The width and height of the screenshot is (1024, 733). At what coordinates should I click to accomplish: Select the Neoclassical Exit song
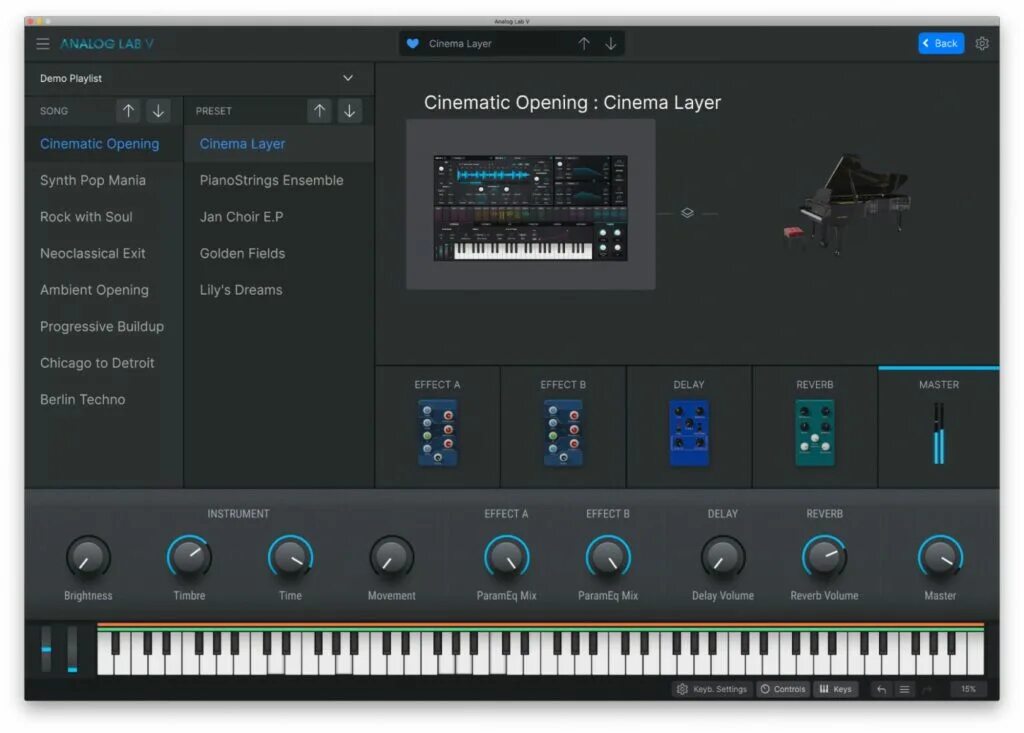104,253
